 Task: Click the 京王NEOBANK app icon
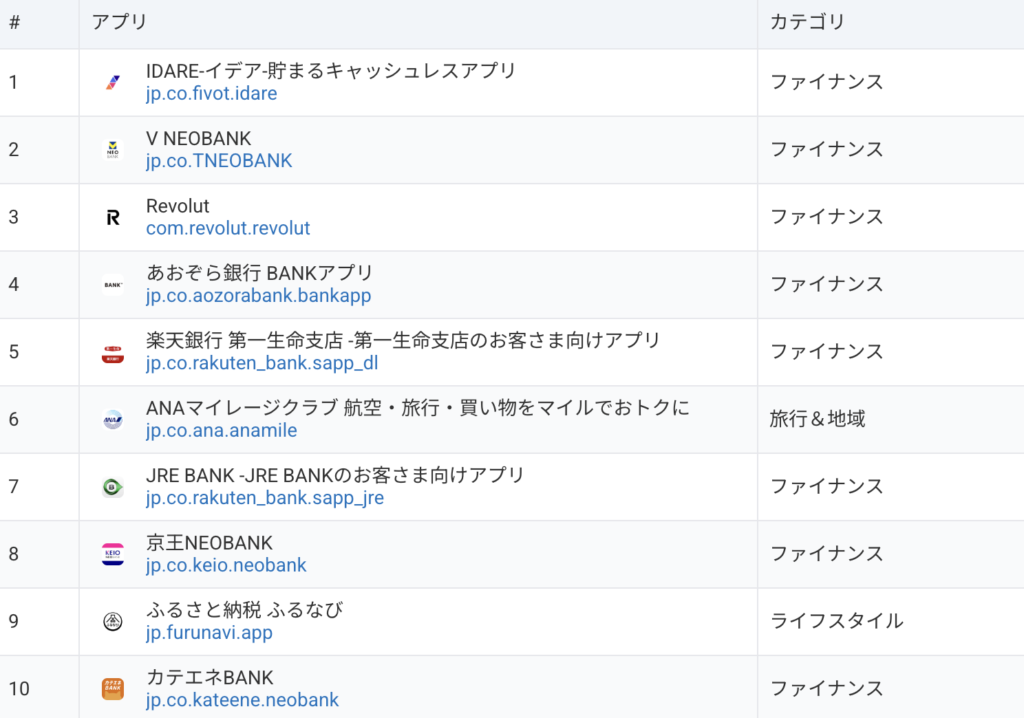pos(113,554)
